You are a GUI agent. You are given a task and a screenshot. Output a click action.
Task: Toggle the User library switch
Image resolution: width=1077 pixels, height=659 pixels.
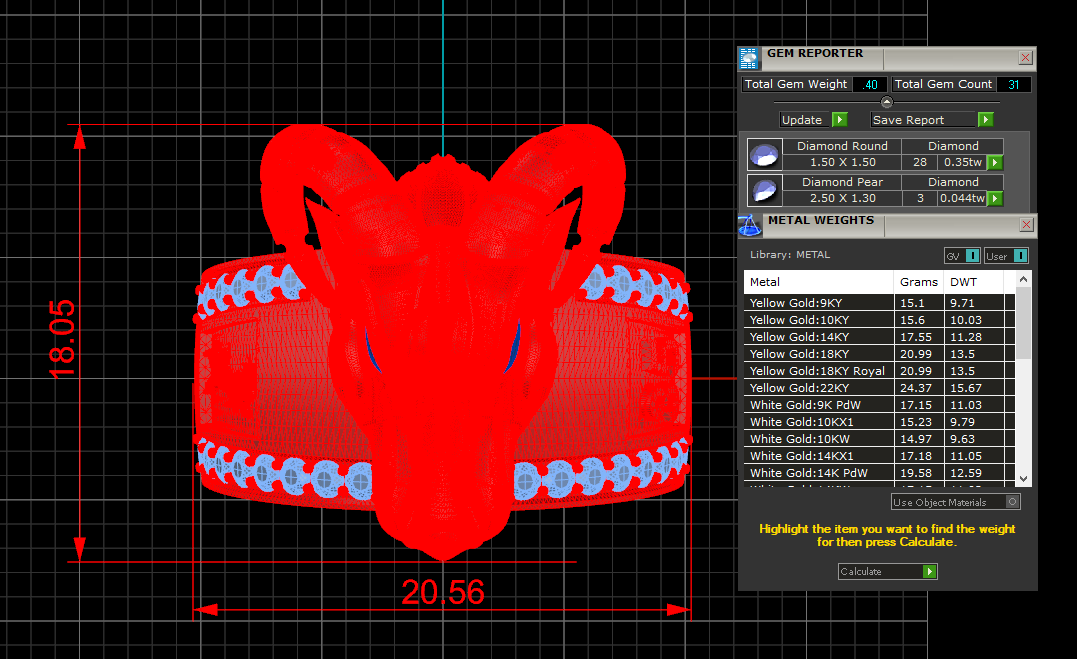(x=1006, y=256)
